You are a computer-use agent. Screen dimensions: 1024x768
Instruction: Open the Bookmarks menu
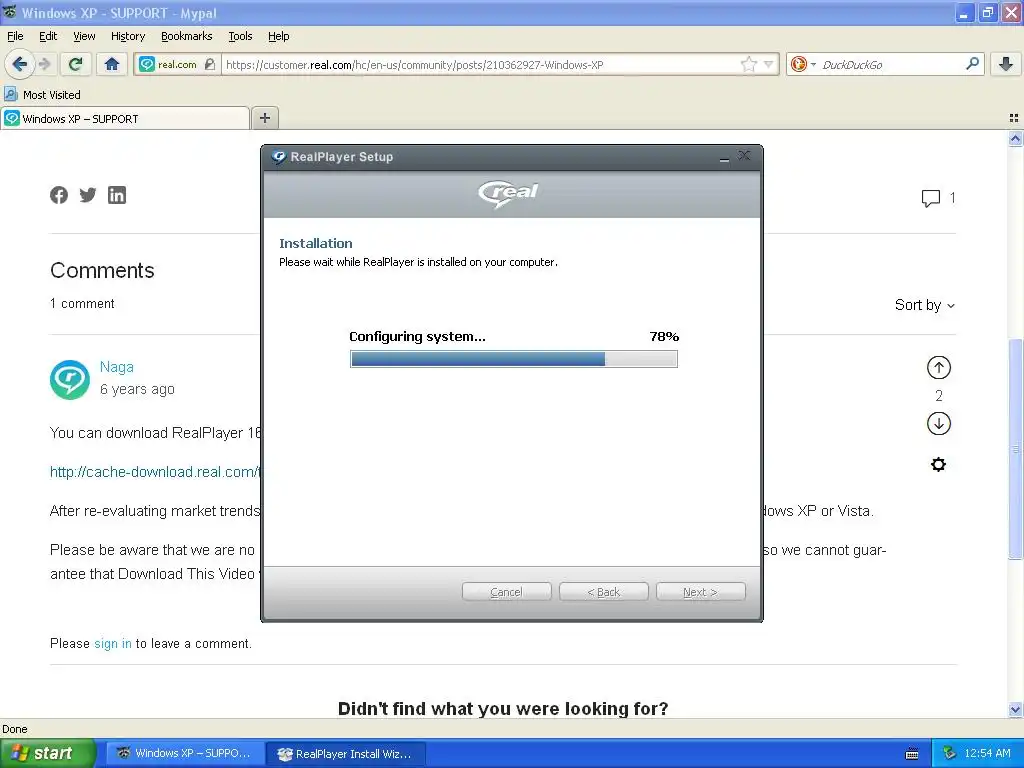coord(186,36)
